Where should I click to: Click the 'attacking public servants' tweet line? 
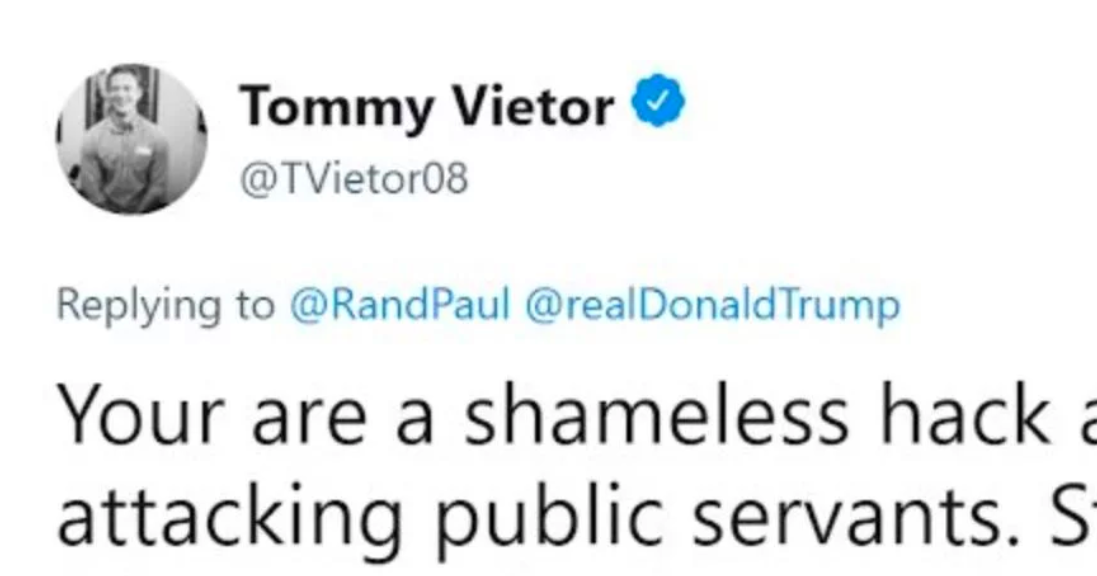pos(576,519)
